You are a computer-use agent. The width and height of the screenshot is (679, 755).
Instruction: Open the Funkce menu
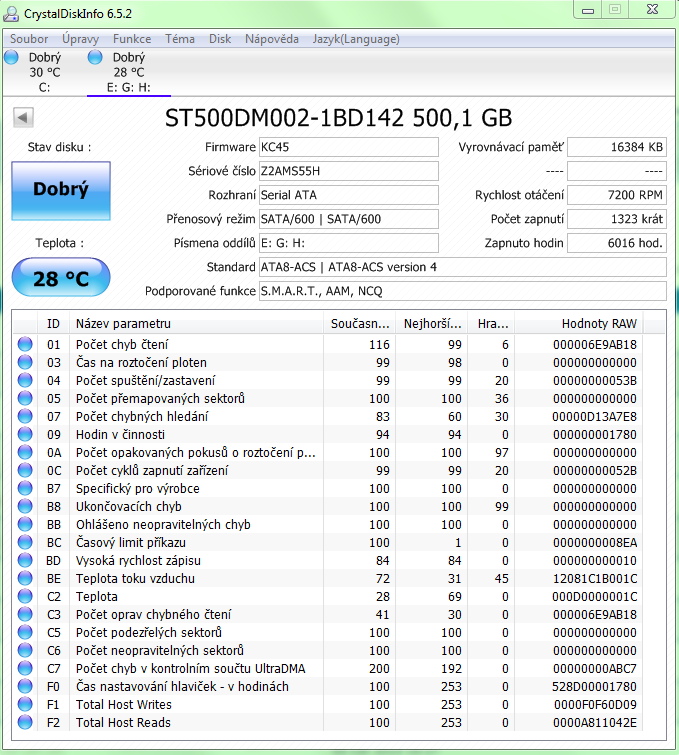(x=132, y=39)
